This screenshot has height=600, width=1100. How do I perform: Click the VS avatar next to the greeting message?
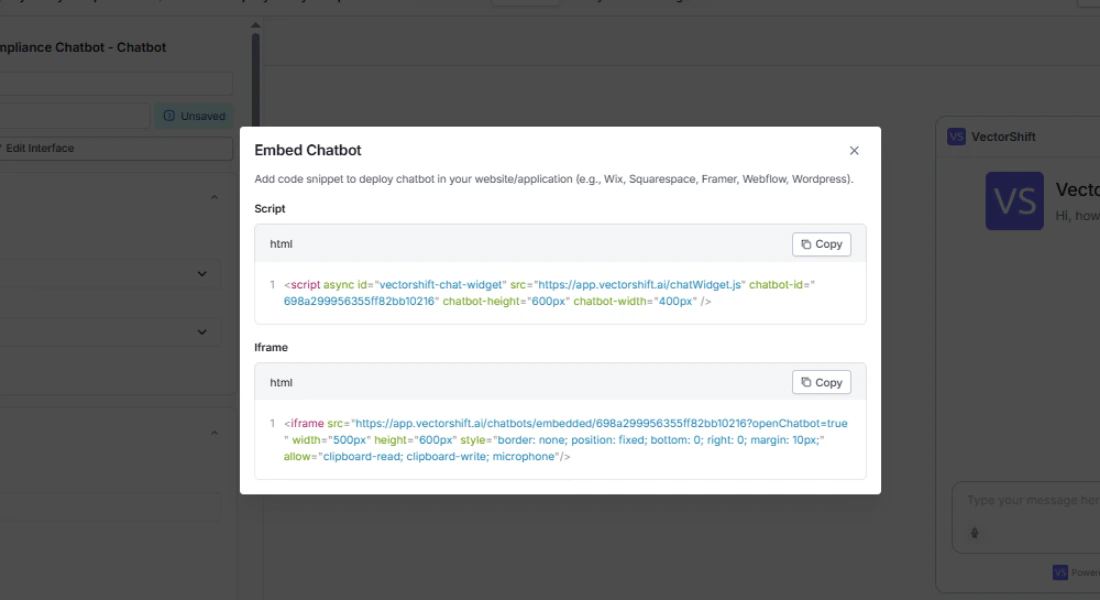pyautogui.click(x=1014, y=201)
